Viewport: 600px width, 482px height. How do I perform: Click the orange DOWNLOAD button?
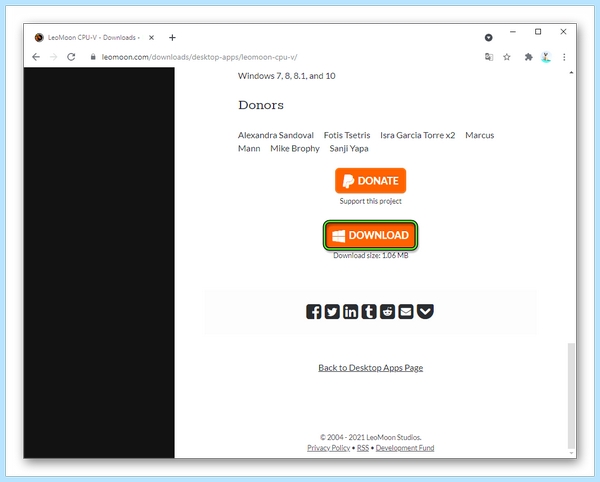point(370,235)
